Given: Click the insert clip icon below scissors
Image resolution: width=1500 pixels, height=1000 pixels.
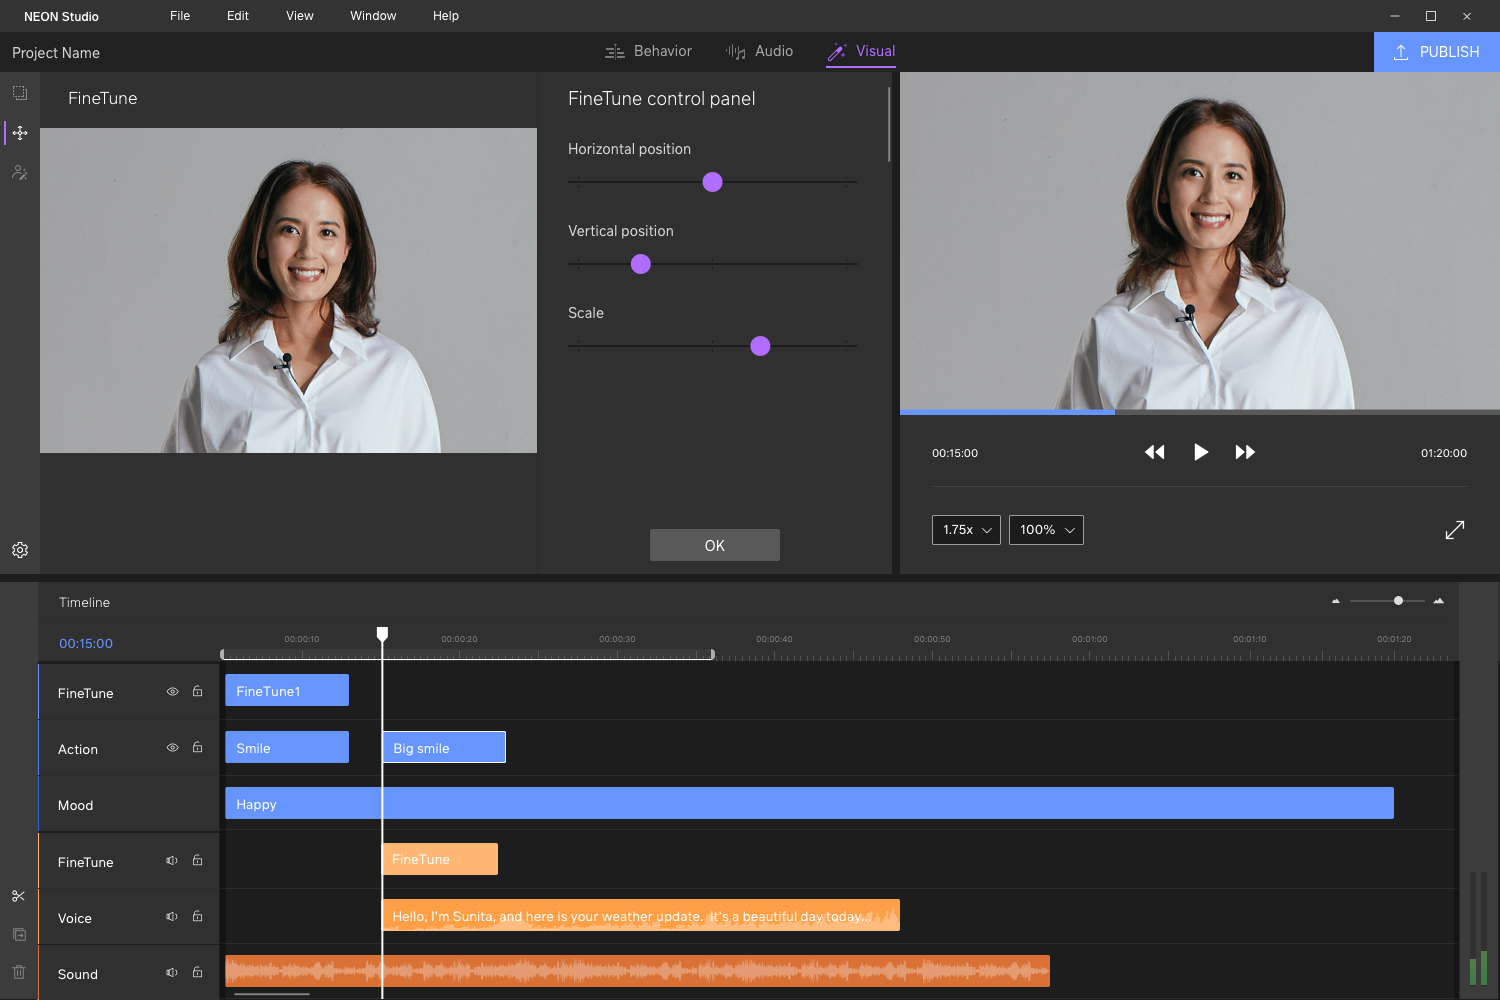Looking at the screenshot, I should 19,934.
